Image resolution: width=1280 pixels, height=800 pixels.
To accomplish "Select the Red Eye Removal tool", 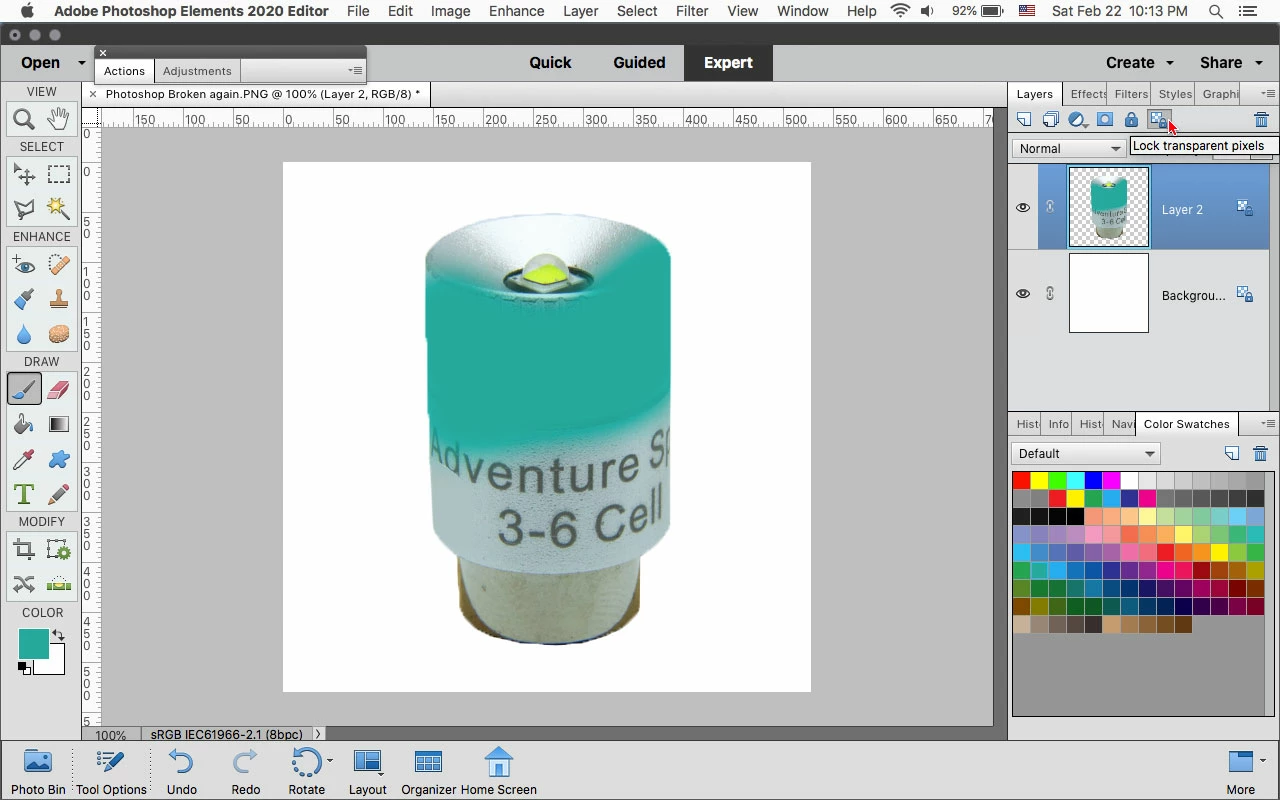I will [x=24, y=265].
